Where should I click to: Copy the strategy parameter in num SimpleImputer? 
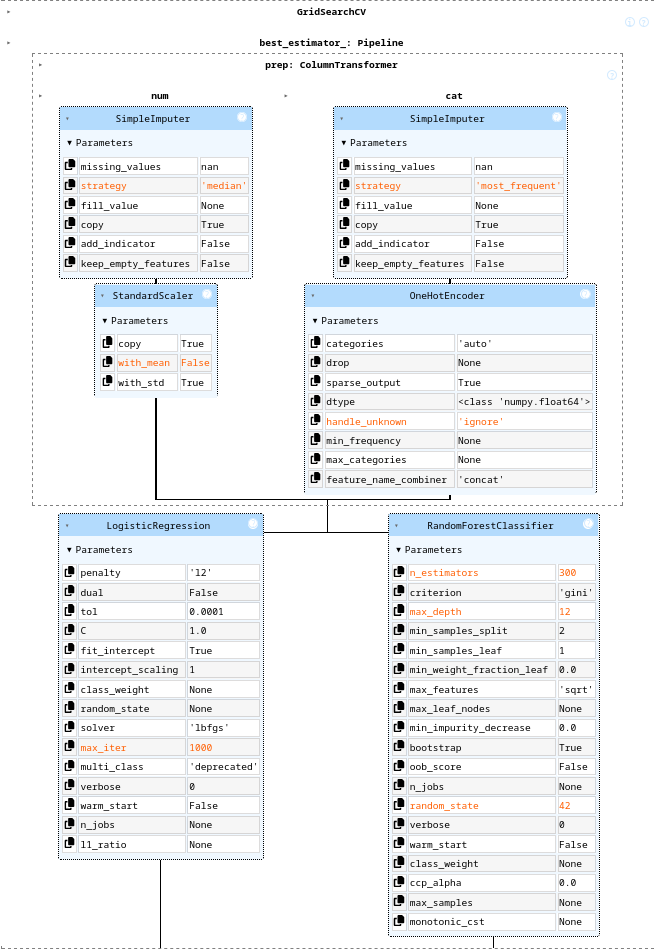tap(70, 186)
